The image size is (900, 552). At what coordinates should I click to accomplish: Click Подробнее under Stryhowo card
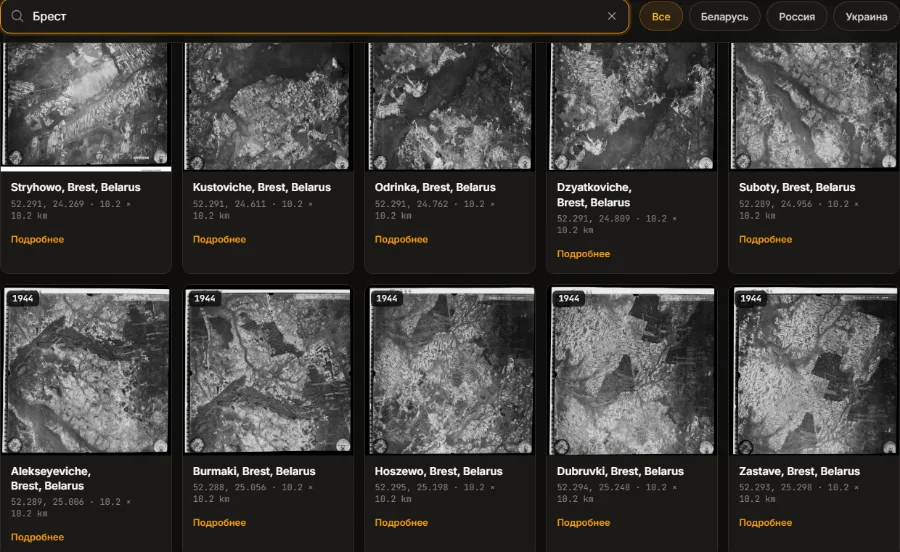(37, 239)
